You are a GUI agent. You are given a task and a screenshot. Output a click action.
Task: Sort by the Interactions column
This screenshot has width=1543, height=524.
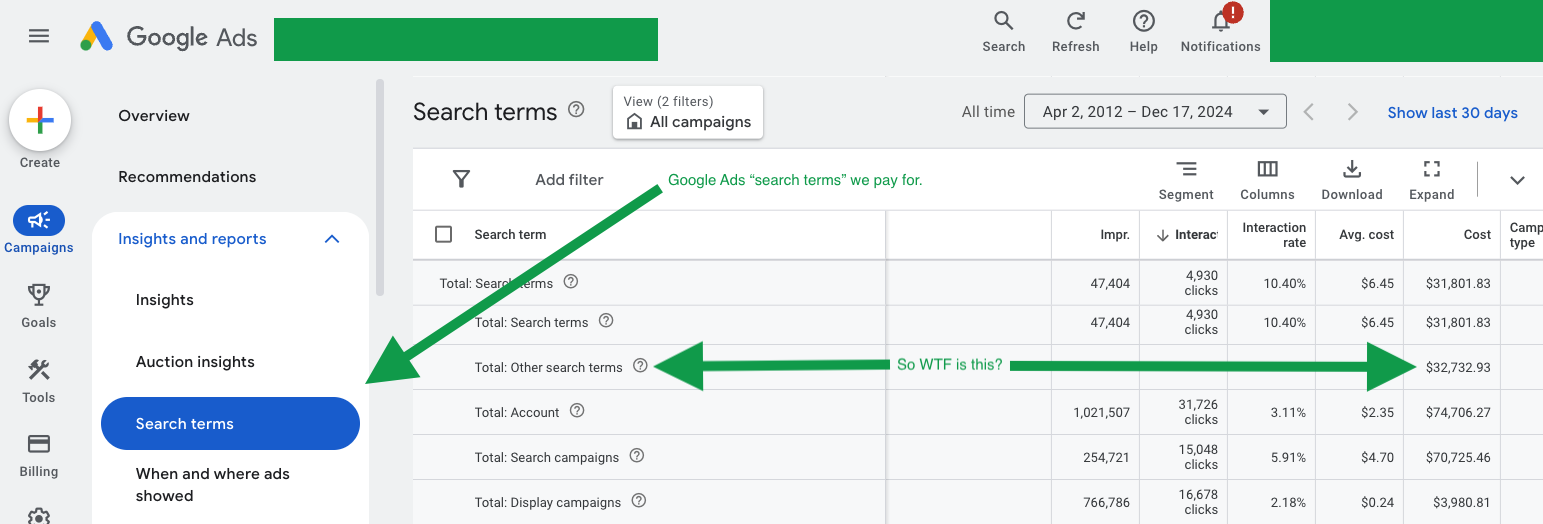tap(1187, 235)
